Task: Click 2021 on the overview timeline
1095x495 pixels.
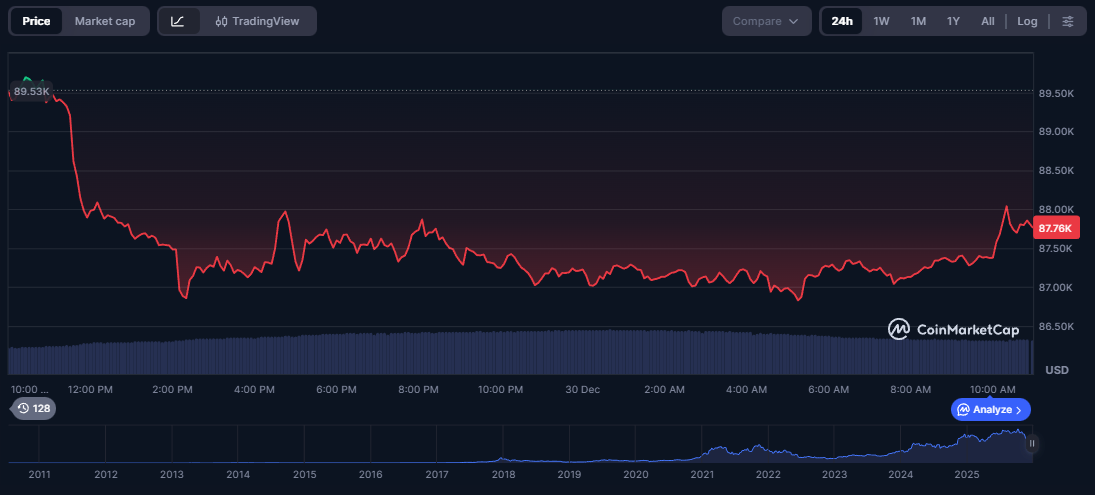Action: click(702, 475)
